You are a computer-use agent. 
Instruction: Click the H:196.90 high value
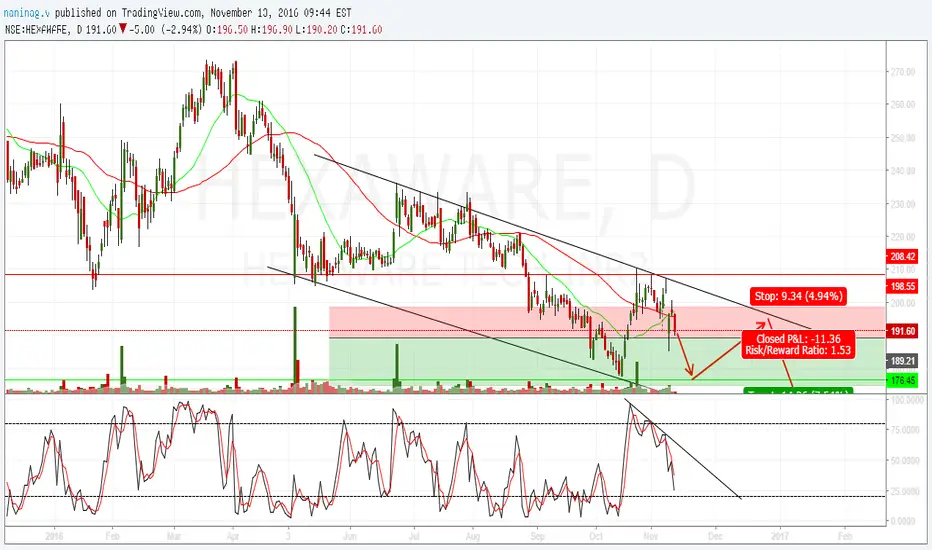(x=272, y=29)
